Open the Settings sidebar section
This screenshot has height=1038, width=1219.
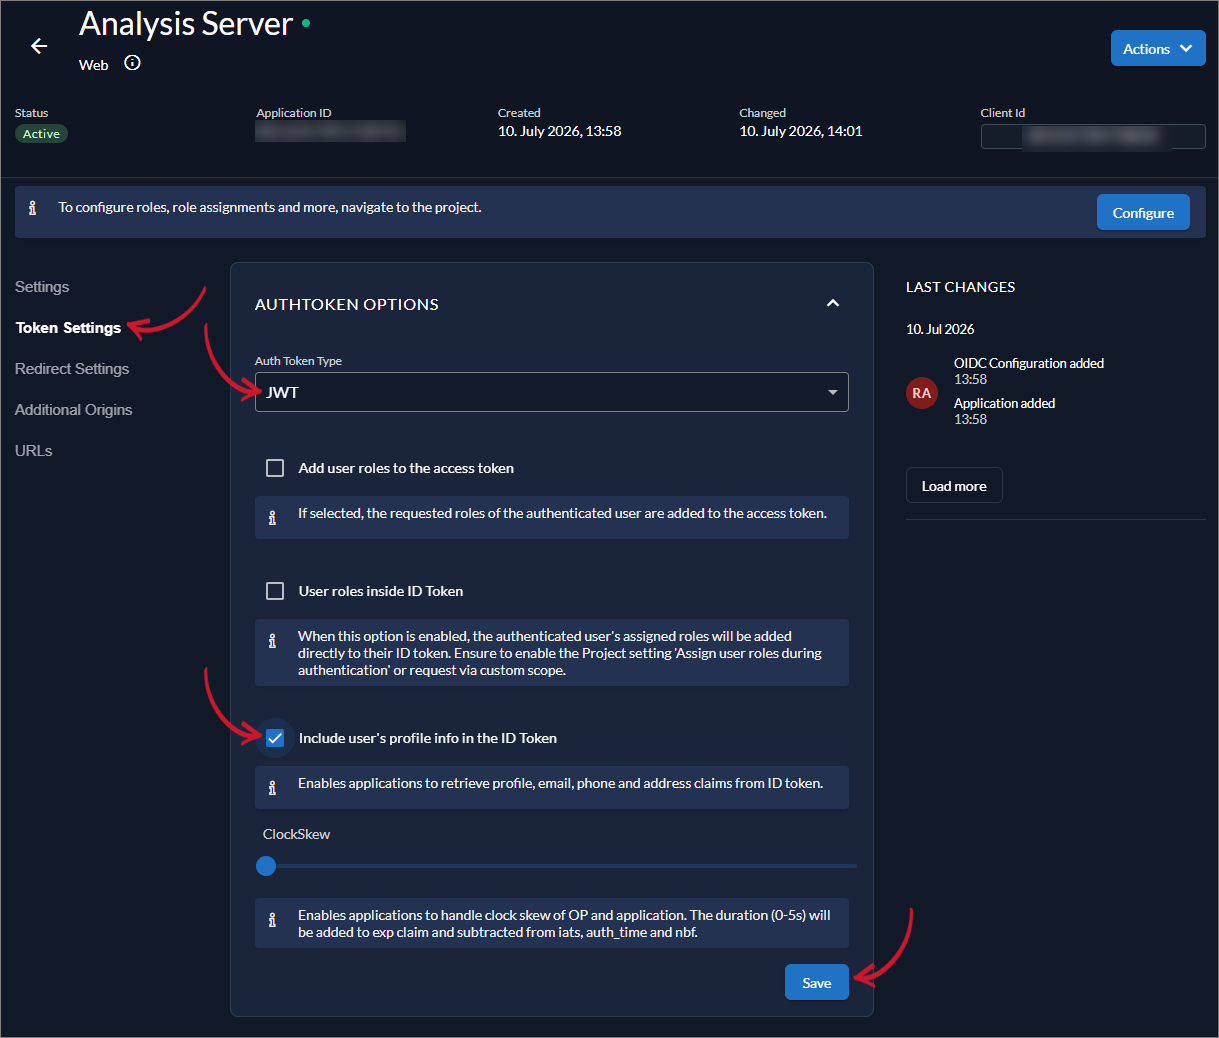[42, 287]
